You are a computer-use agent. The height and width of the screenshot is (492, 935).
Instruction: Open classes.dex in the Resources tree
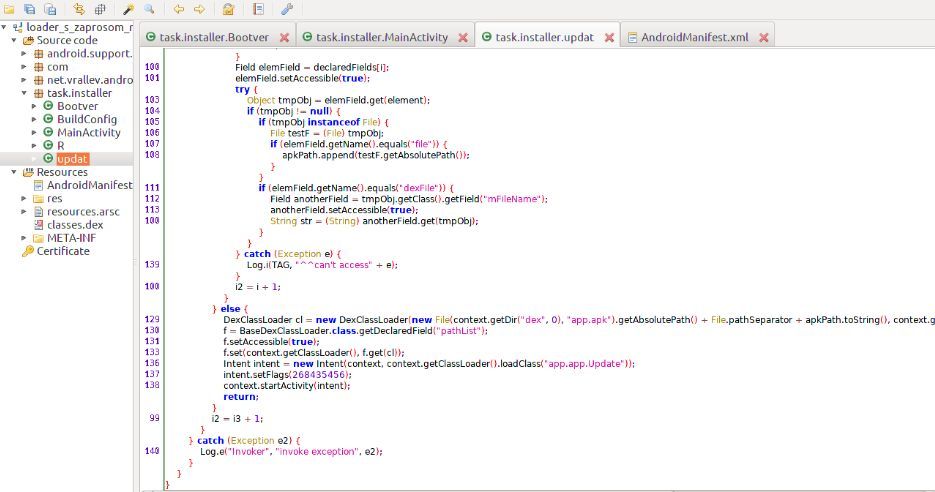click(x=73, y=225)
